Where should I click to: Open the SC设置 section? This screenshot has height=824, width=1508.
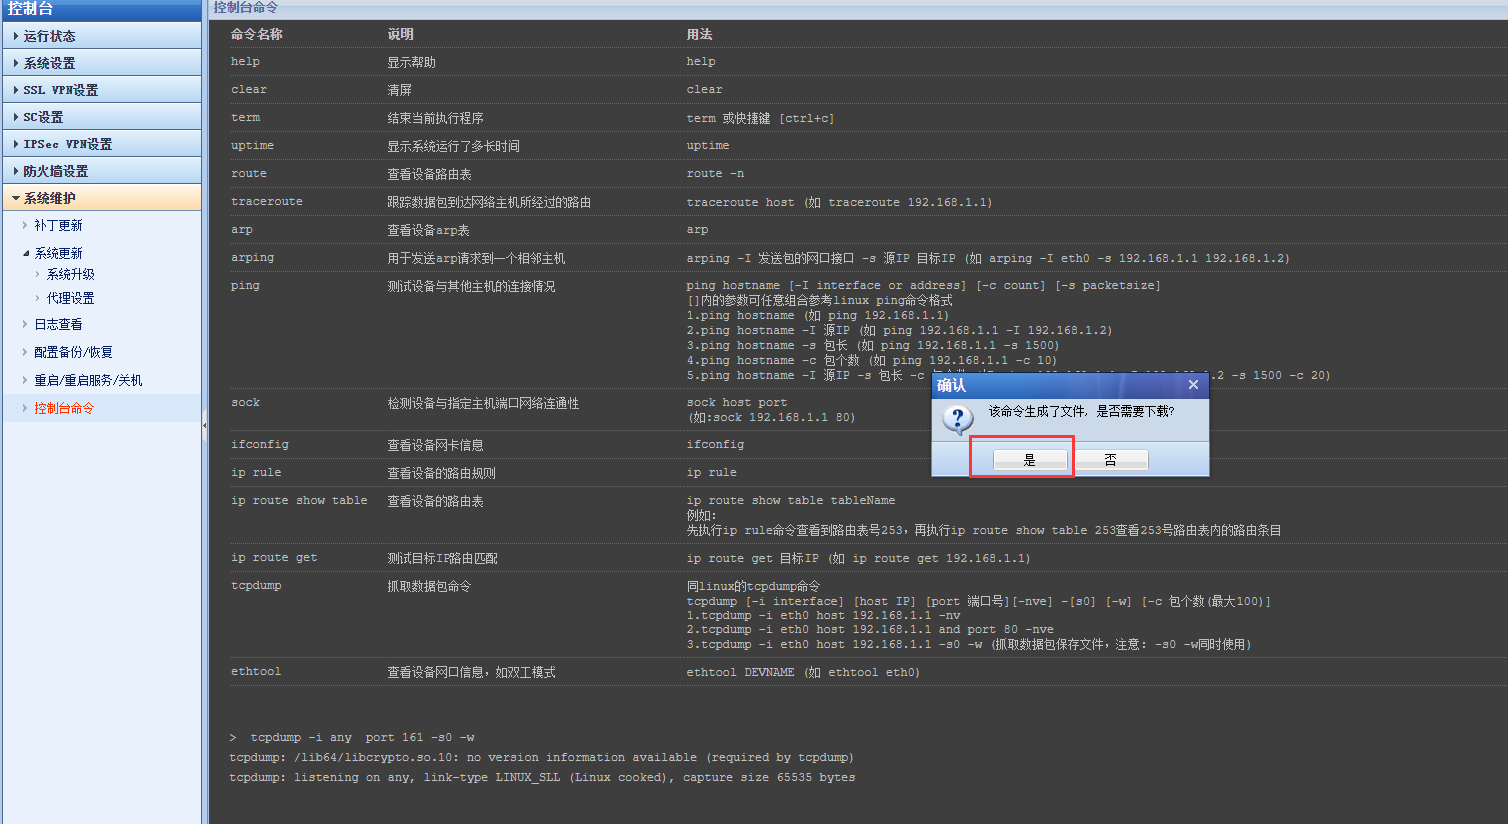tap(43, 117)
